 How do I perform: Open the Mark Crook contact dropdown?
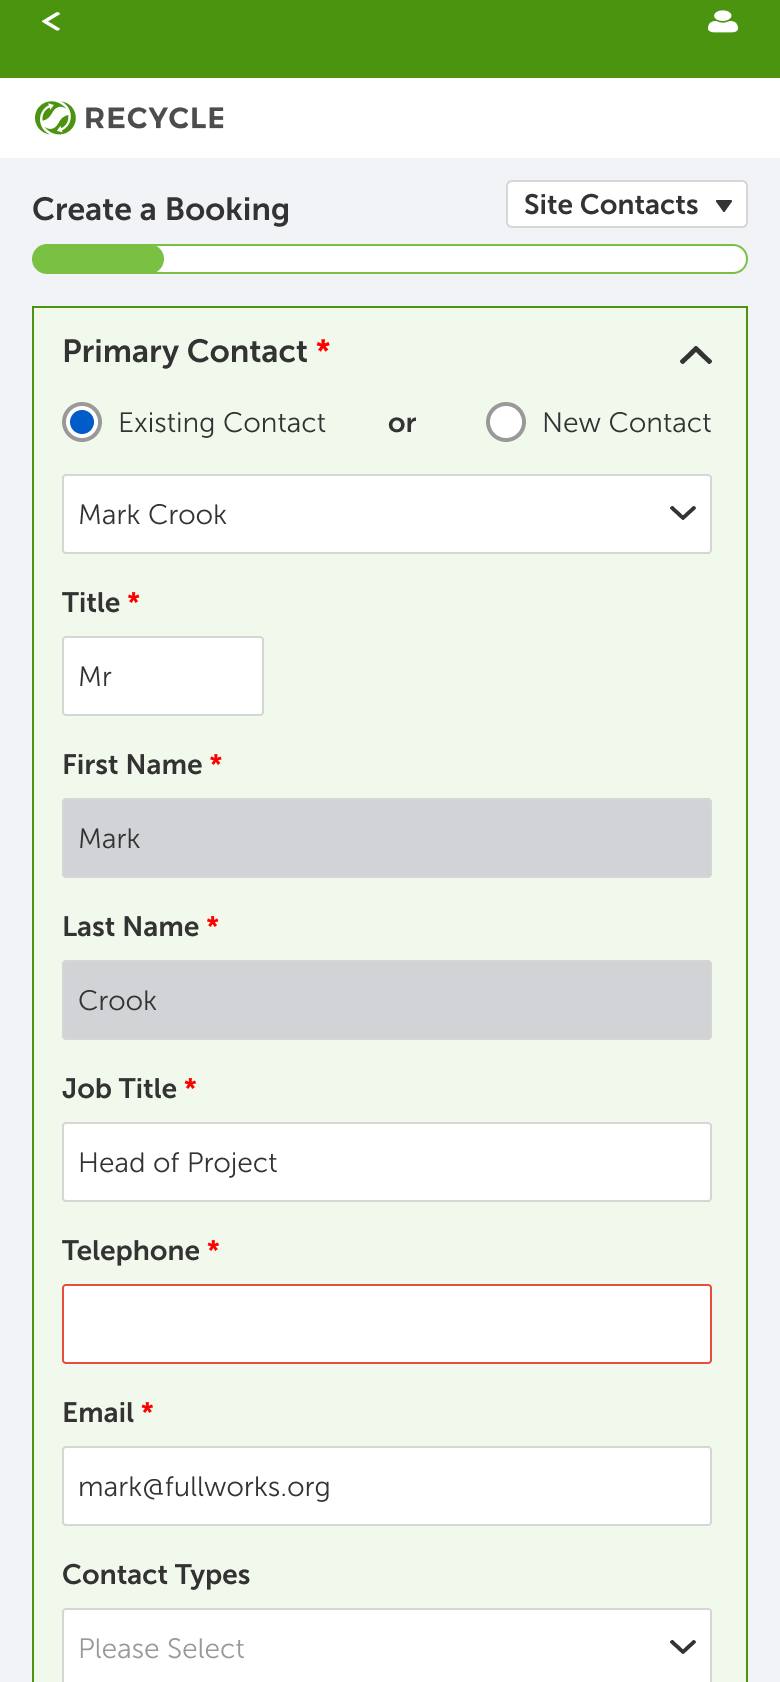coord(387,514)
